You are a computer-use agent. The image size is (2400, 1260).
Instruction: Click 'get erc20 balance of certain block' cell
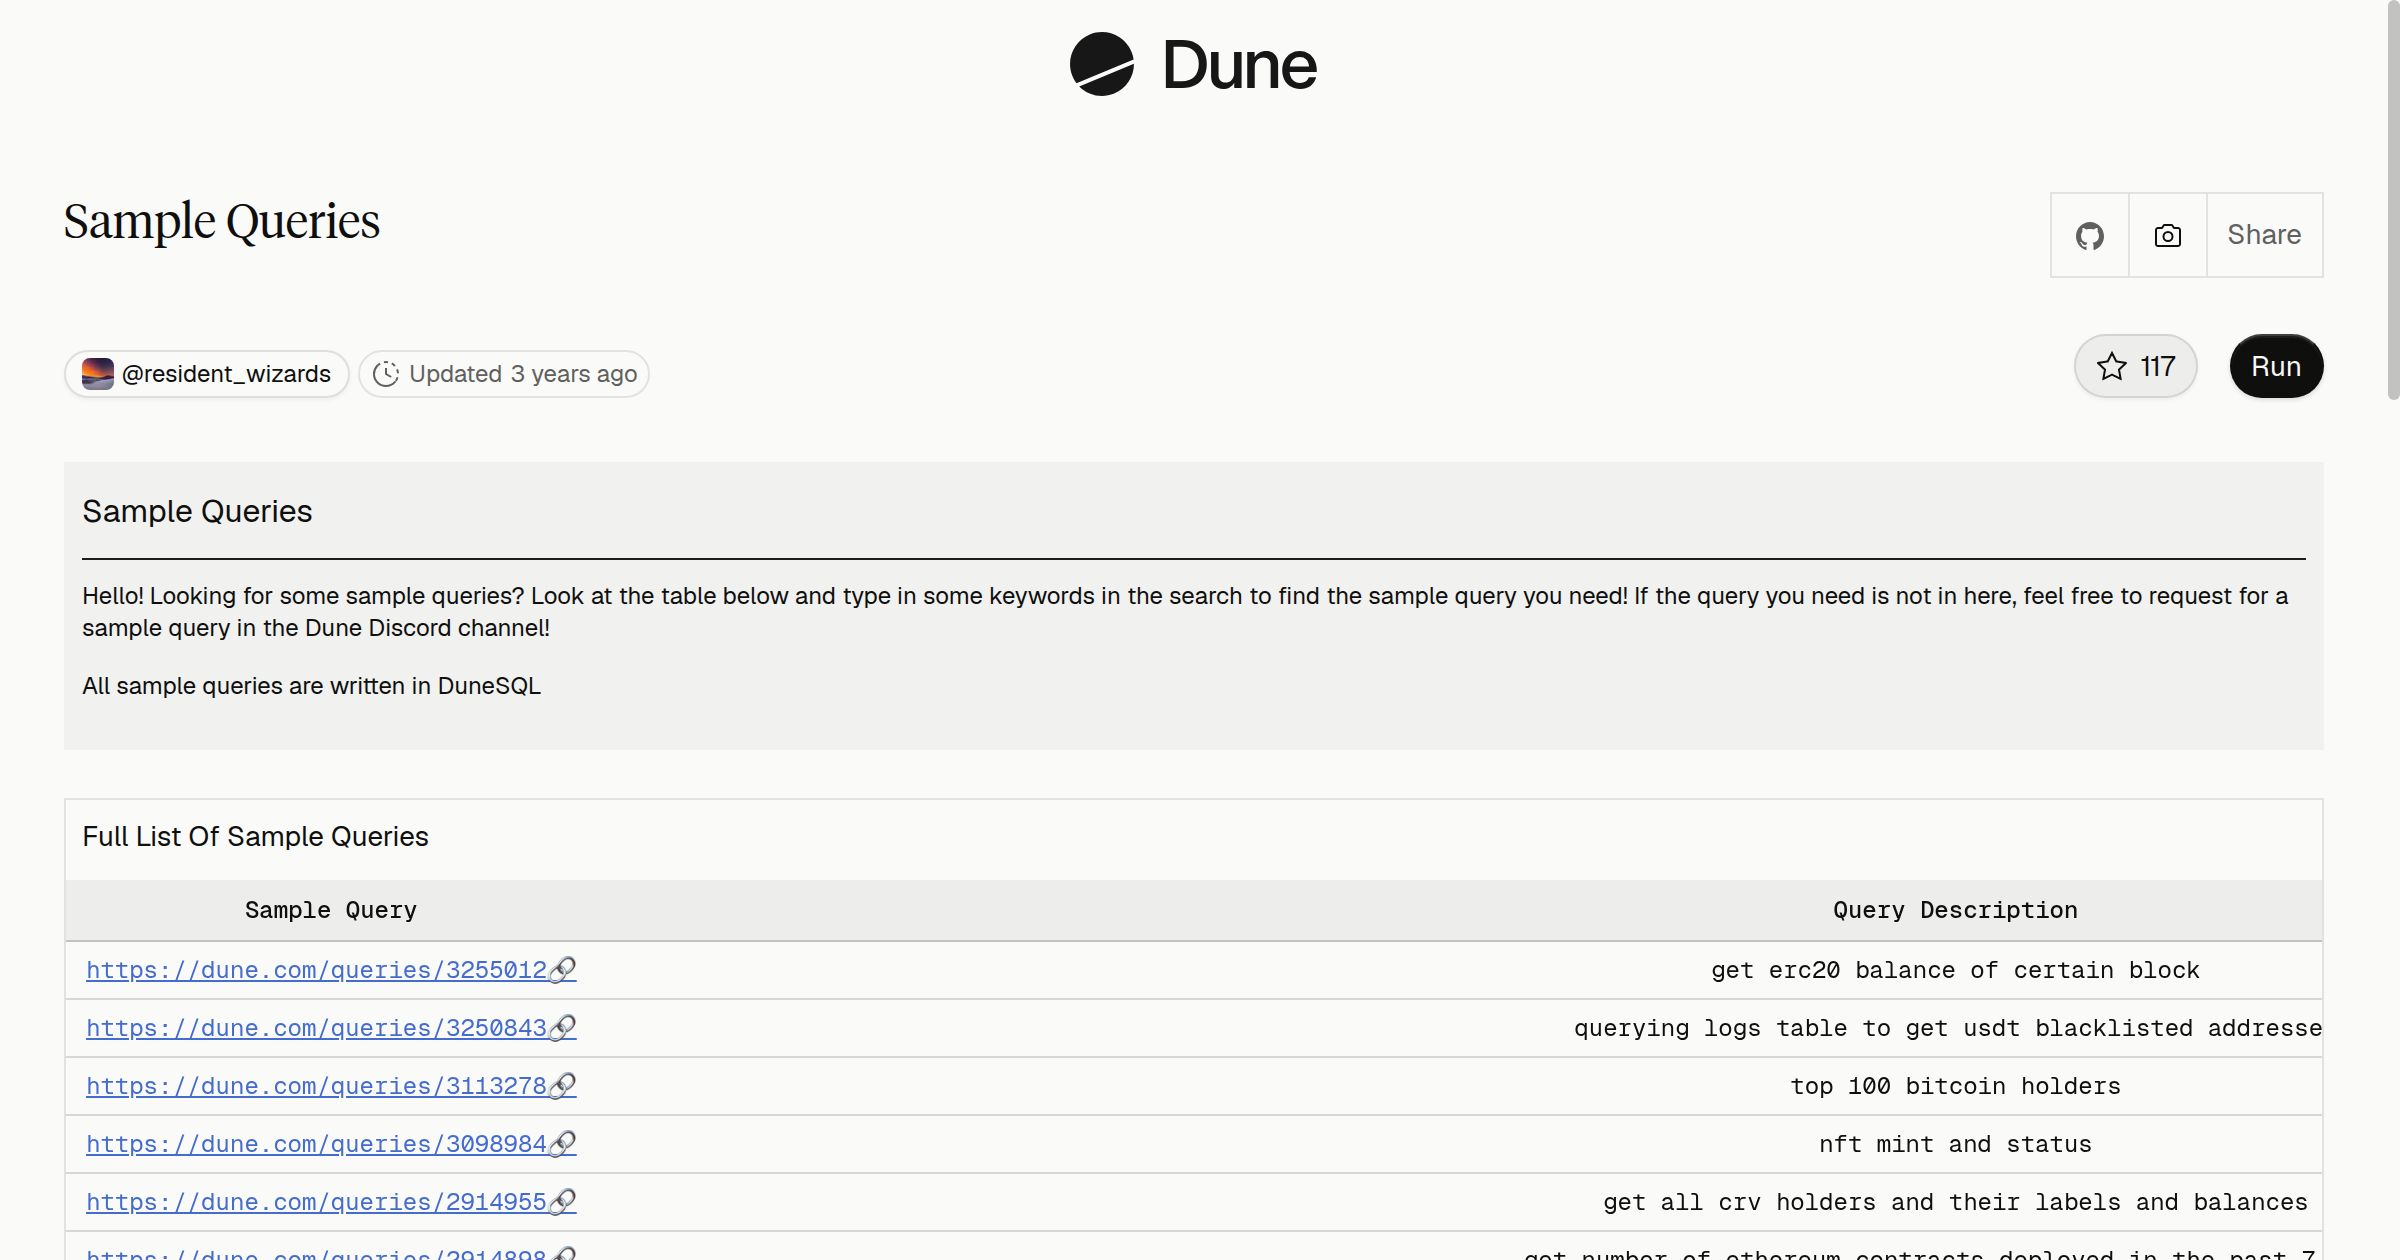click(1955, 970)
